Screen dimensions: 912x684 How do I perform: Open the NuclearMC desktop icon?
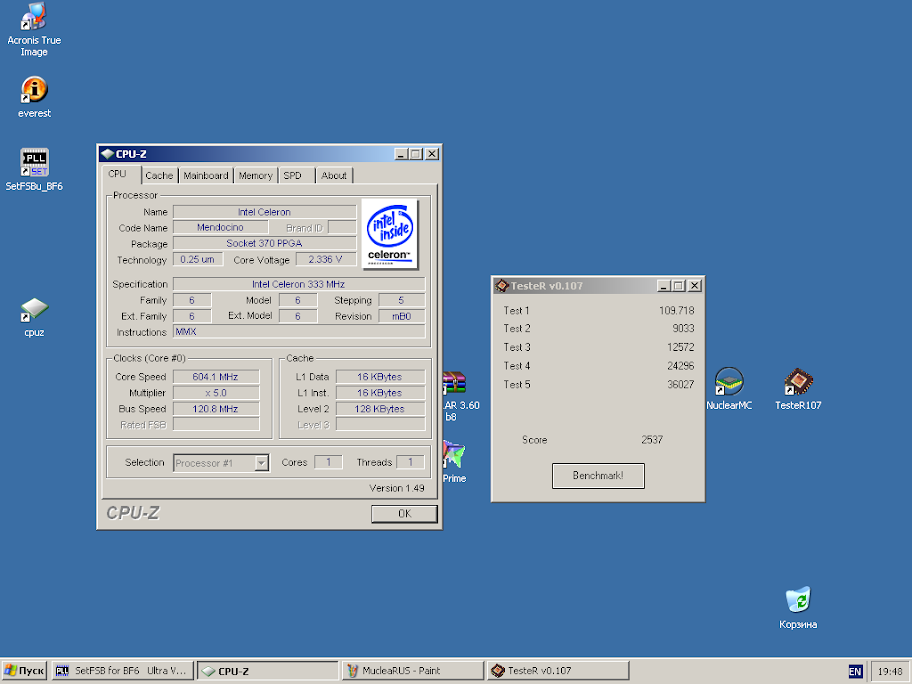(729, 389)
